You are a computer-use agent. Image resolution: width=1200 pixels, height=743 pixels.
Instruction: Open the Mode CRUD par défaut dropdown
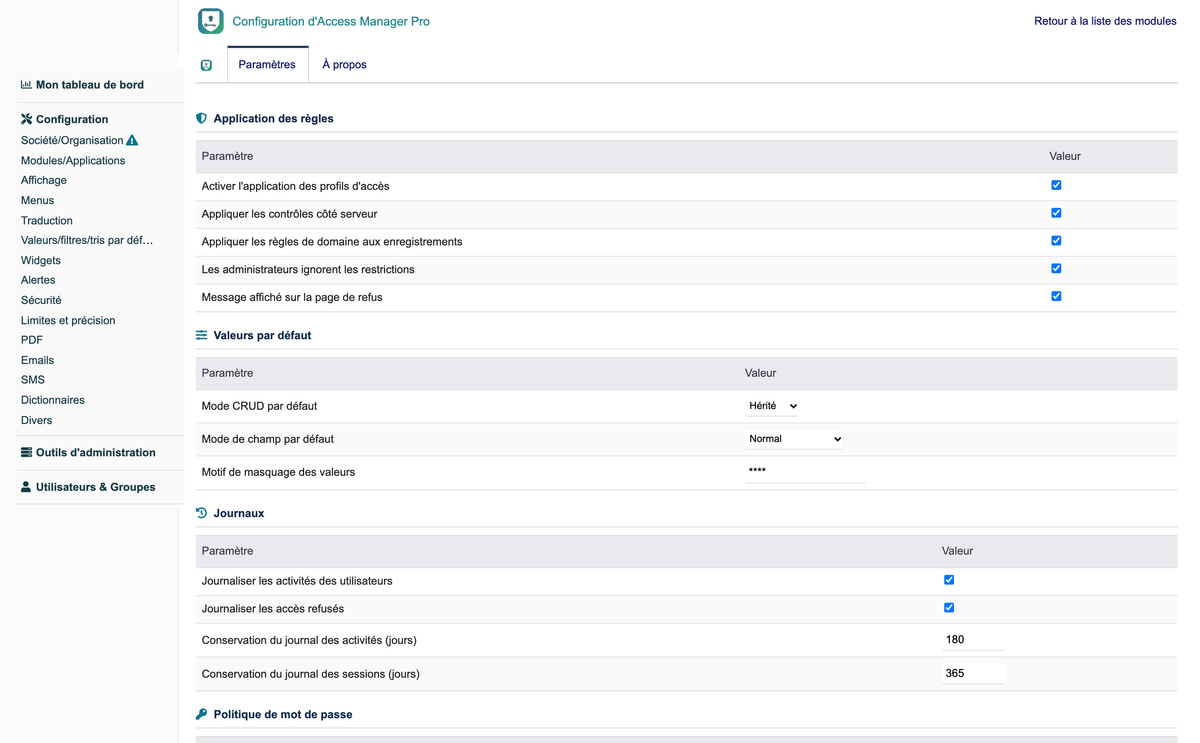tap(773, 406)
